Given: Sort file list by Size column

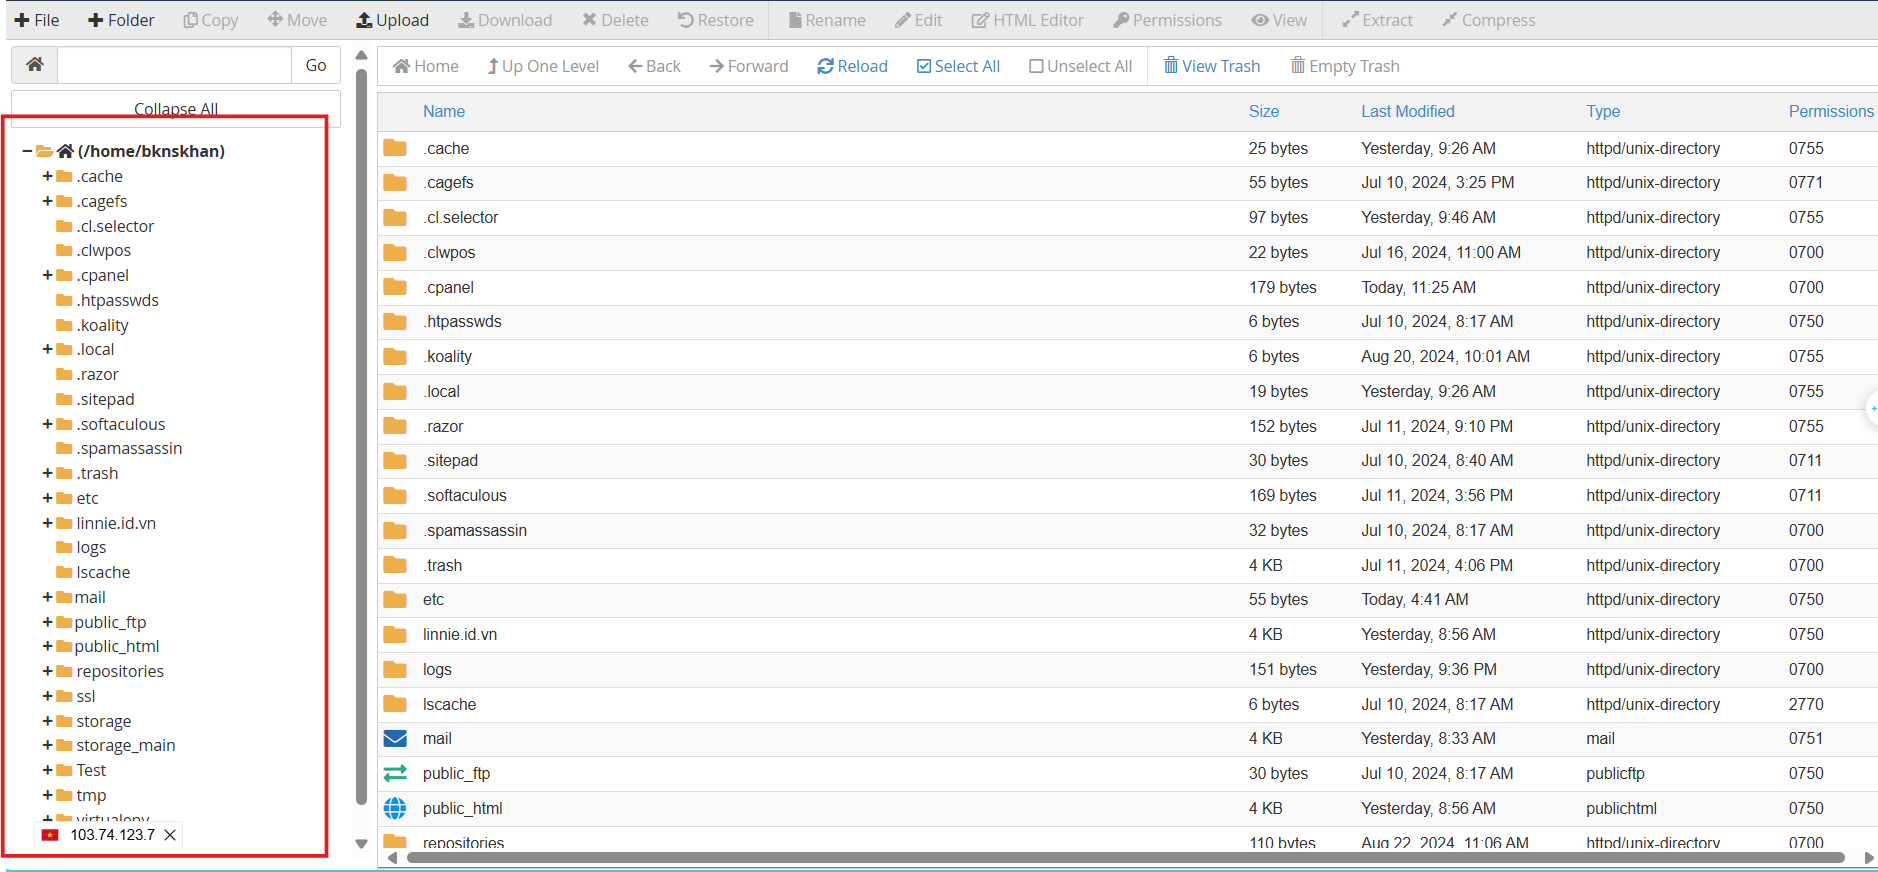Looking at the screenshot, I should tap(1264, 111).
